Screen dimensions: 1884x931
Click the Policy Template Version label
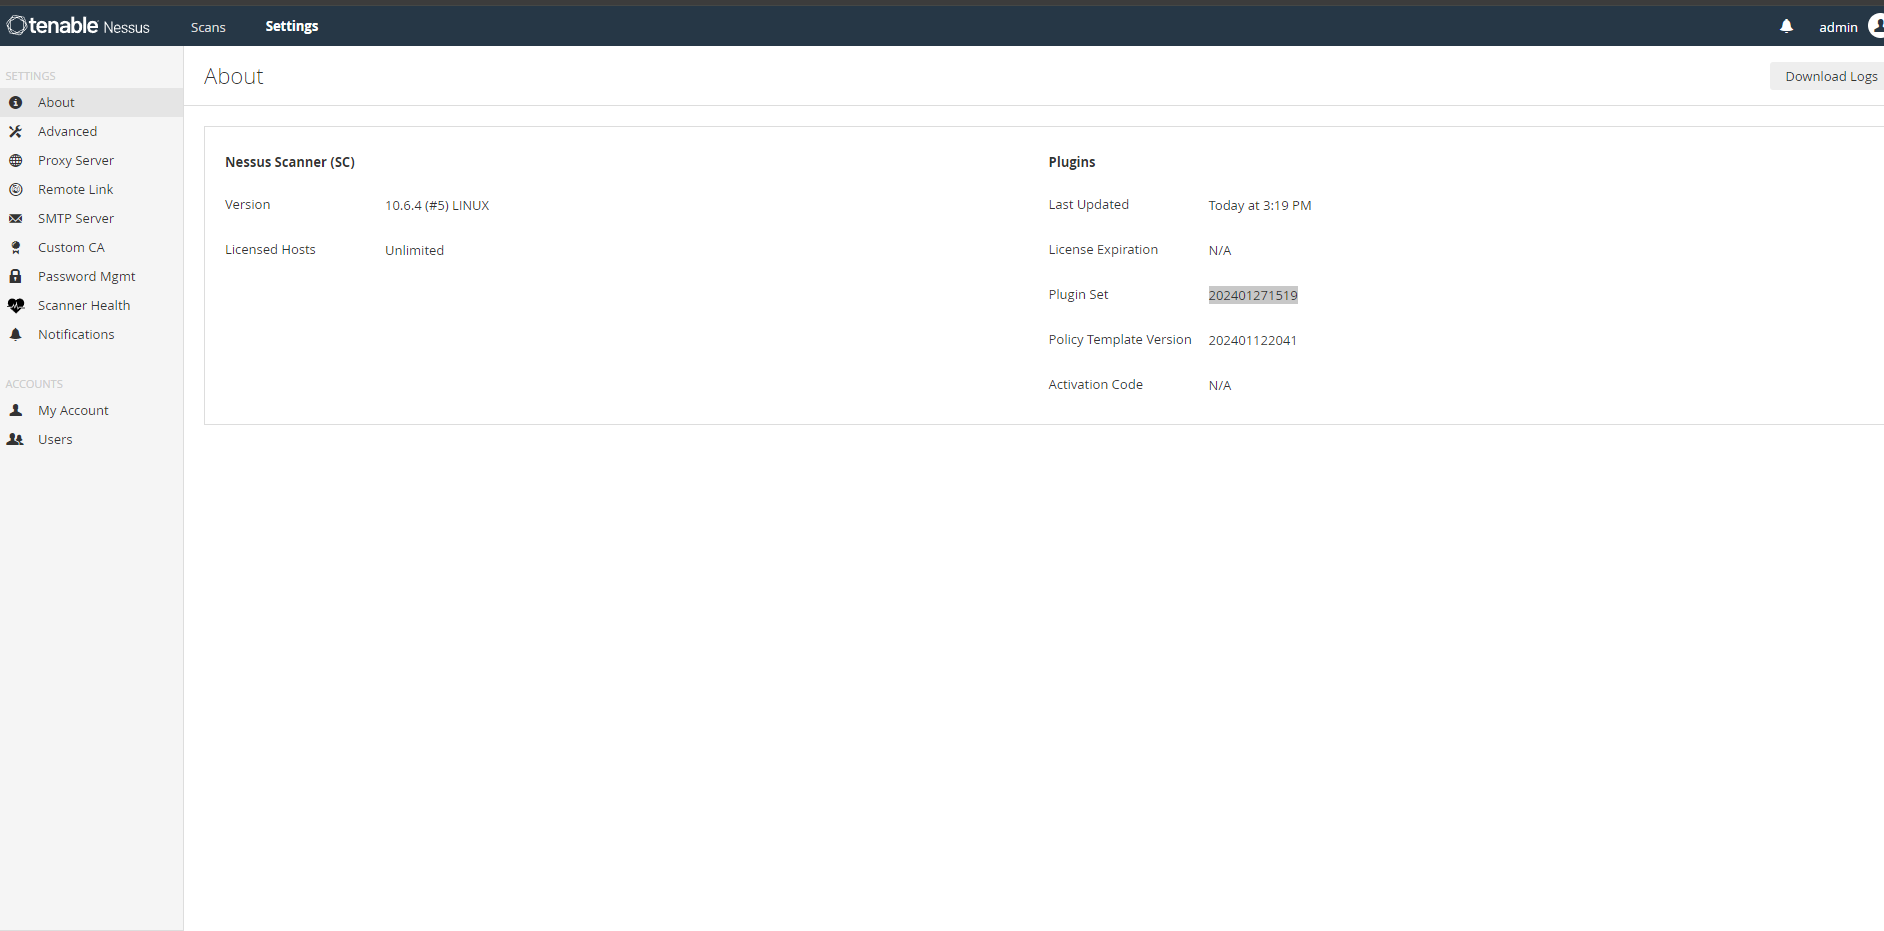click(x=1120, y=339)
